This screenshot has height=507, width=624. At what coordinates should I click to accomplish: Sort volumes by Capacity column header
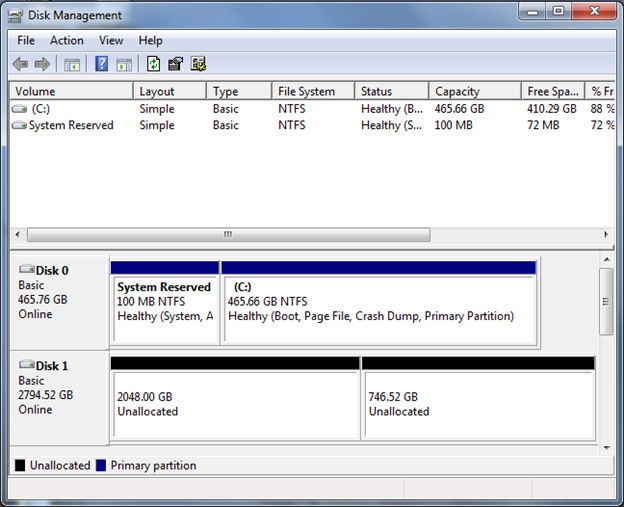click(x=474, y=91)
